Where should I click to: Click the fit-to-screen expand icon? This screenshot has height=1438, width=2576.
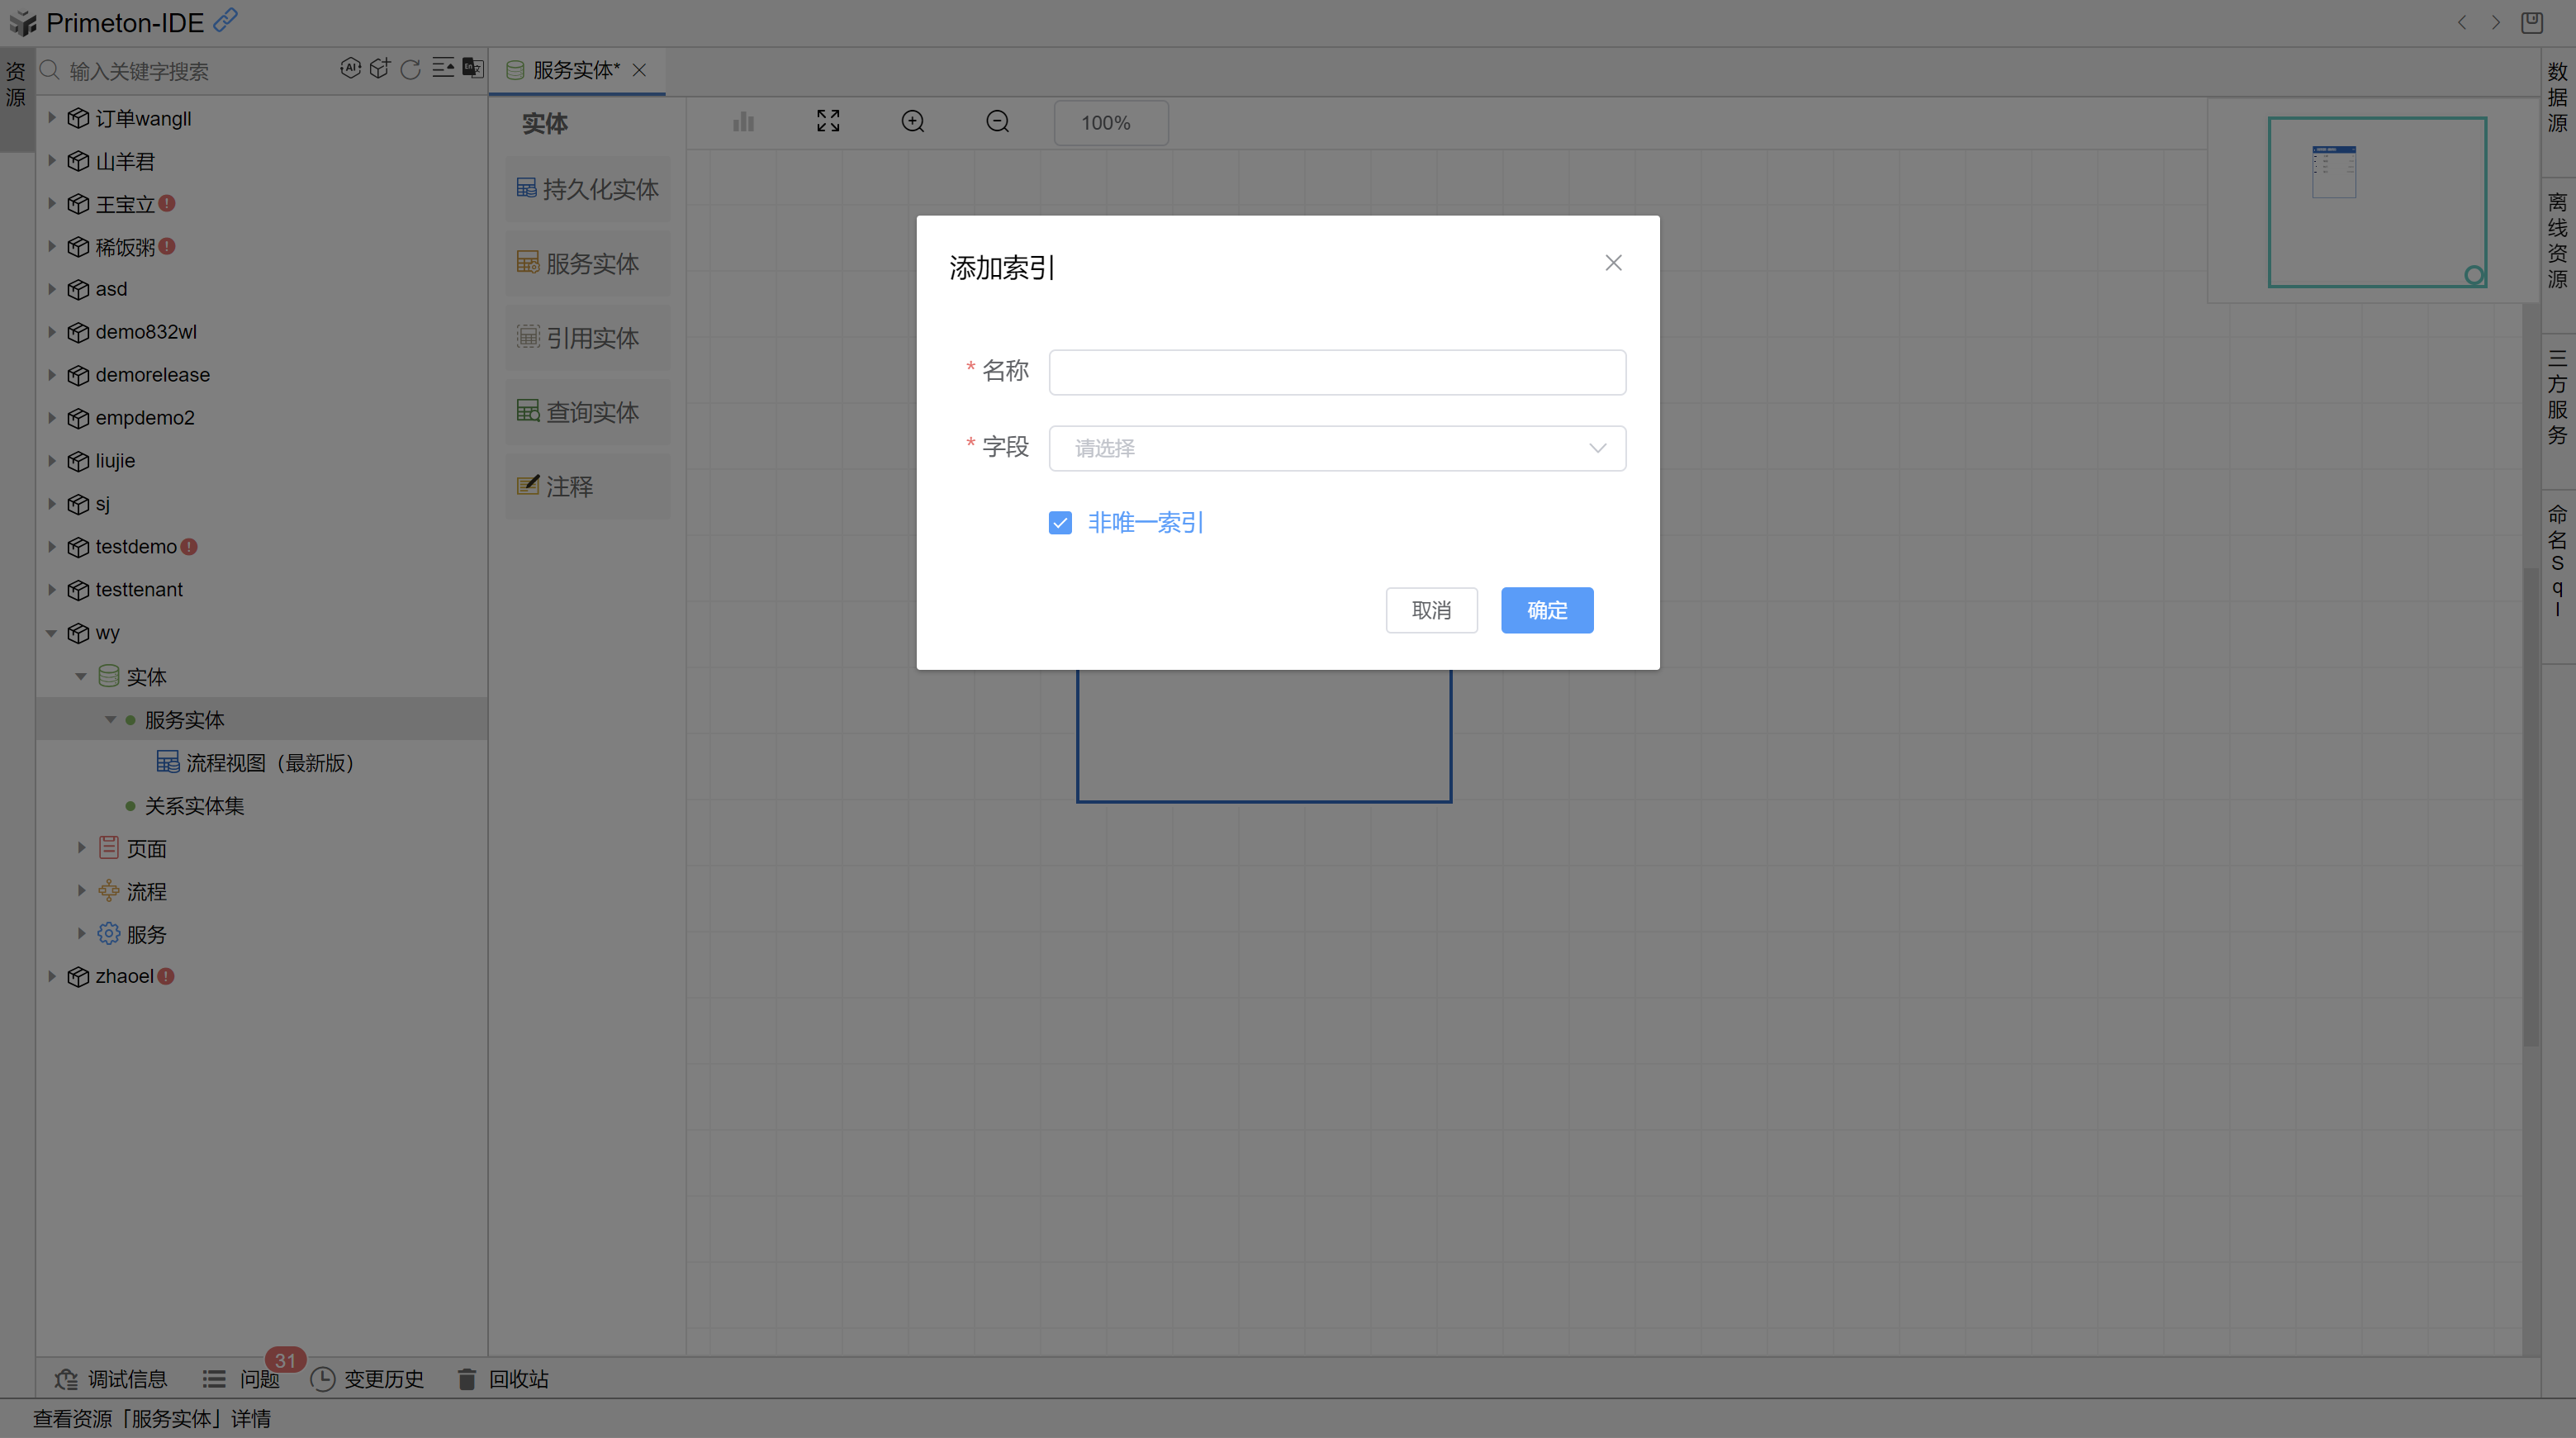point(828,122)
